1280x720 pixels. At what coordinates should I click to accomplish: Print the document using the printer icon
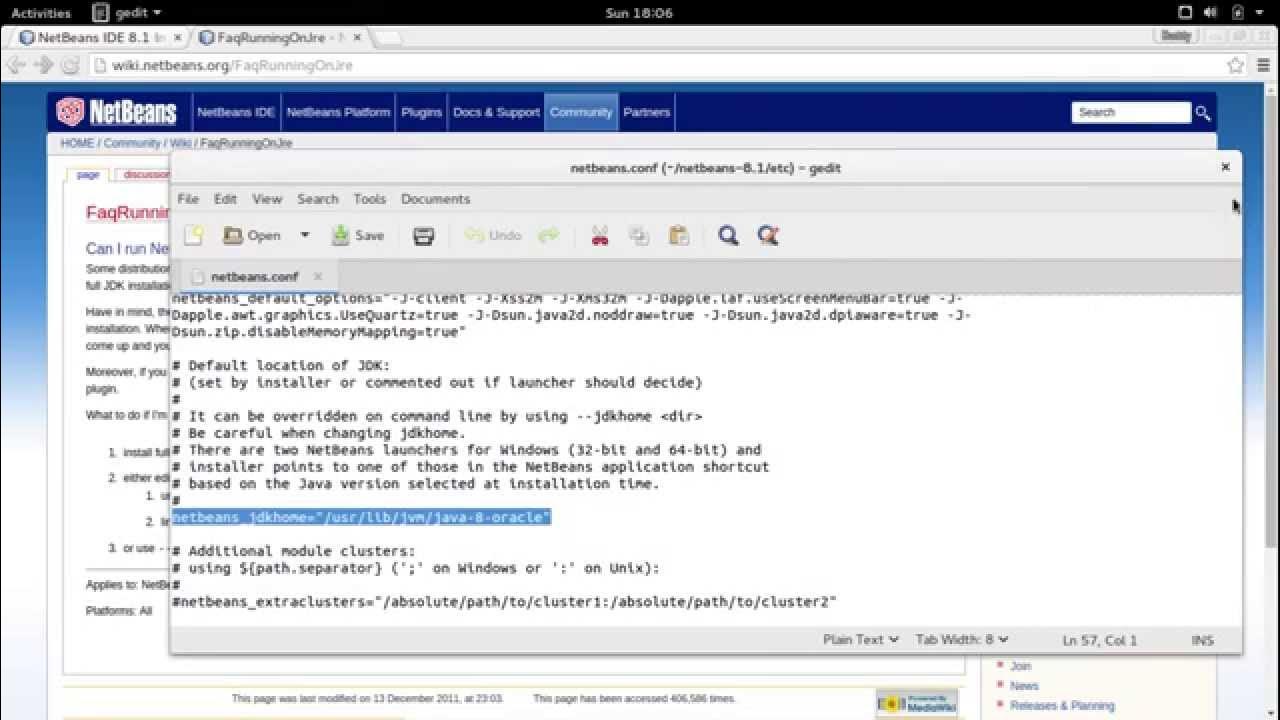[x=424, y=235]
